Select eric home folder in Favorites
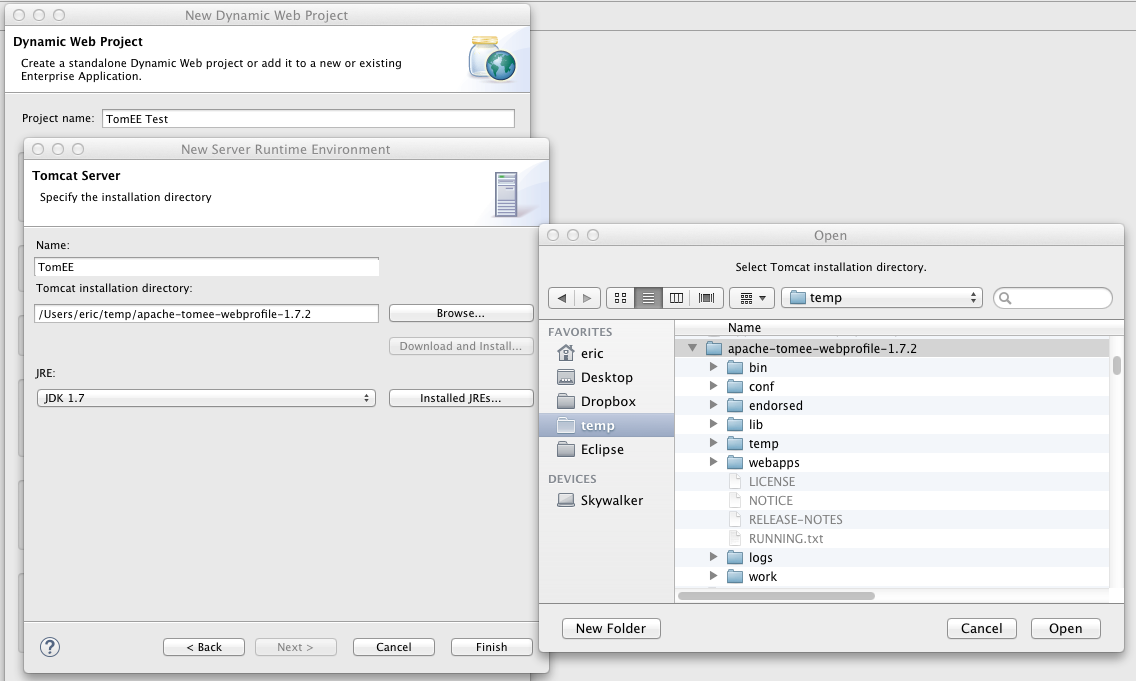This screenshot has width=1136, height=681. pos(606,354)
